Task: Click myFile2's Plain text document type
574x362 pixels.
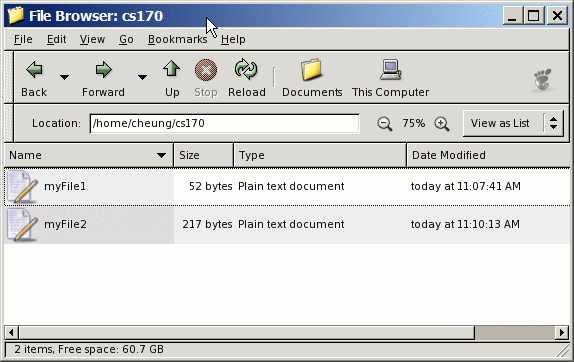Action: (291, 224)
